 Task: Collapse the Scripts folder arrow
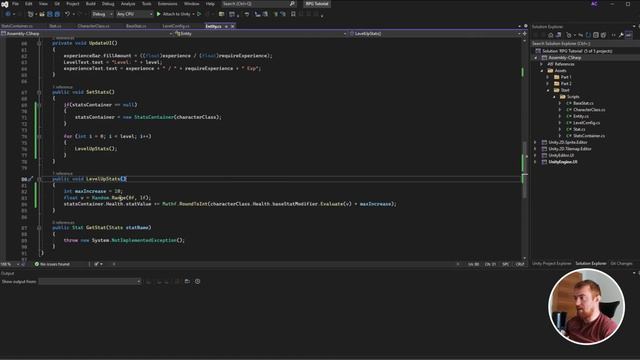point(555,97)
